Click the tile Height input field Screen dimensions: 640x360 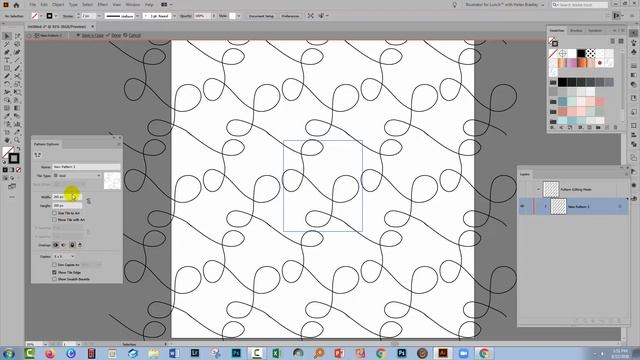pyautogui.click(x=67, y=206)
